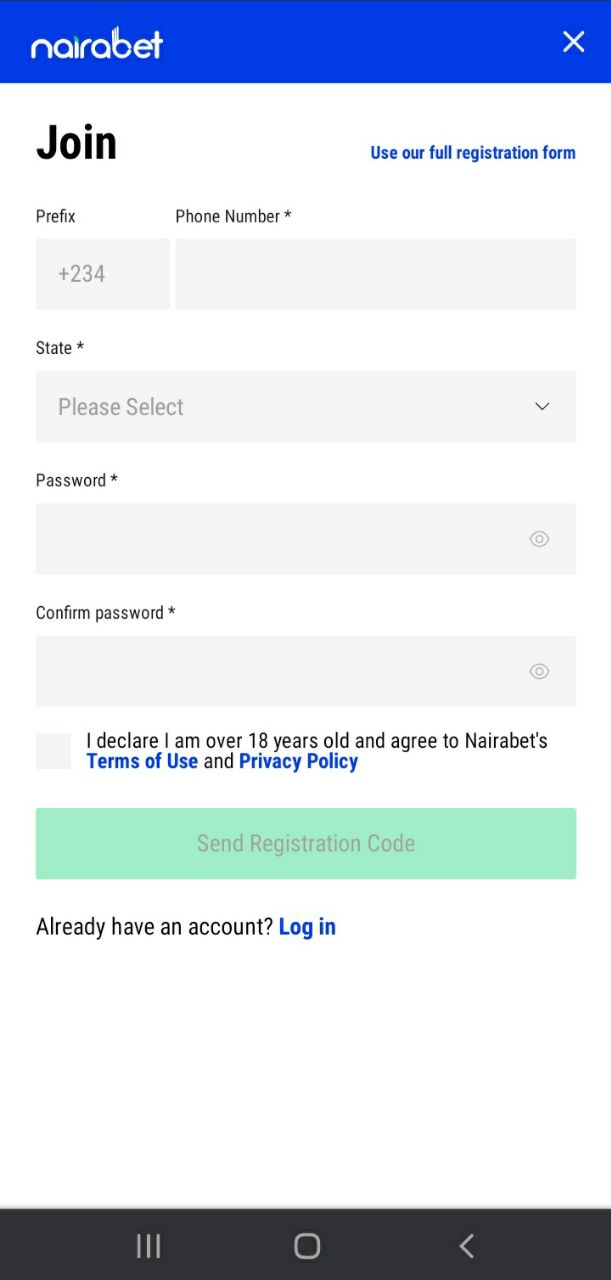611x1280 pixels.
Task: Reveal confirm password with eye icon
Action: tap(539, 671)
